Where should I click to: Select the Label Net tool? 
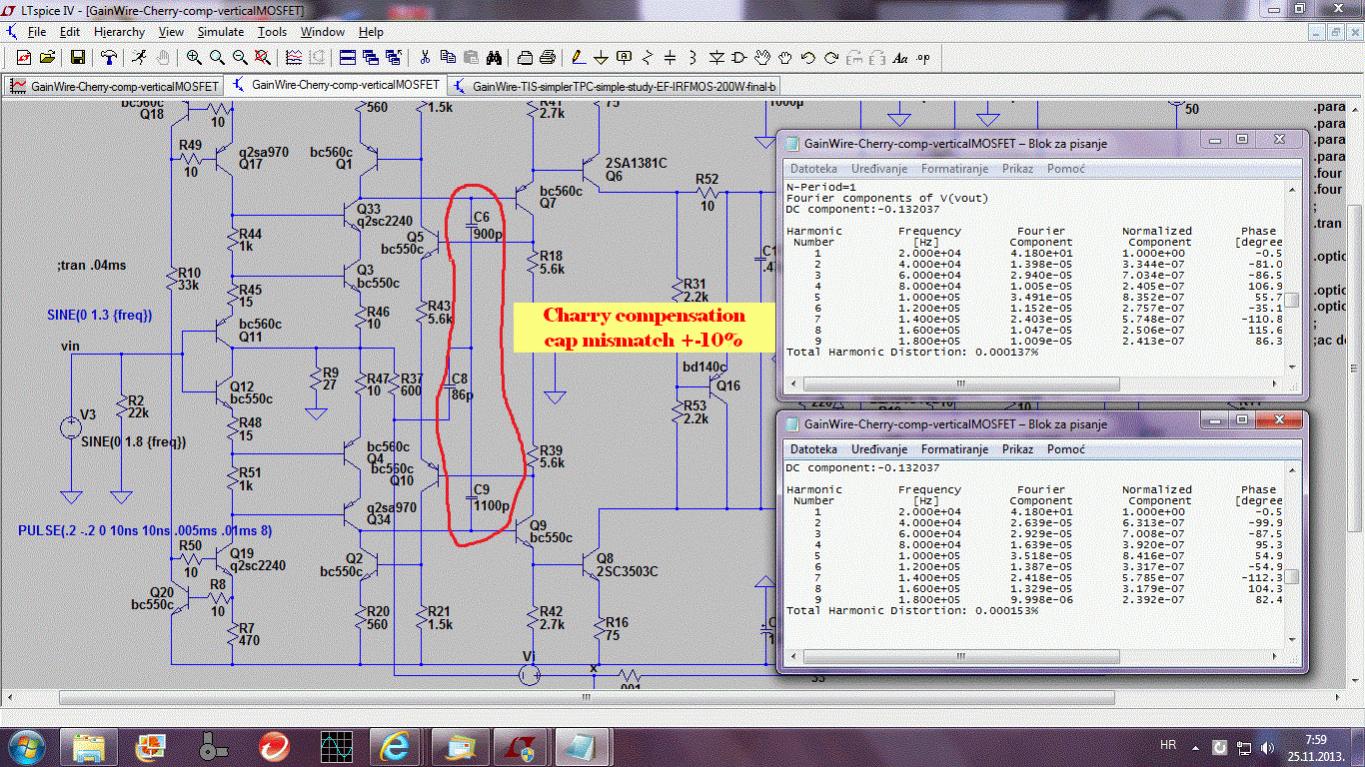pos(624,58)
